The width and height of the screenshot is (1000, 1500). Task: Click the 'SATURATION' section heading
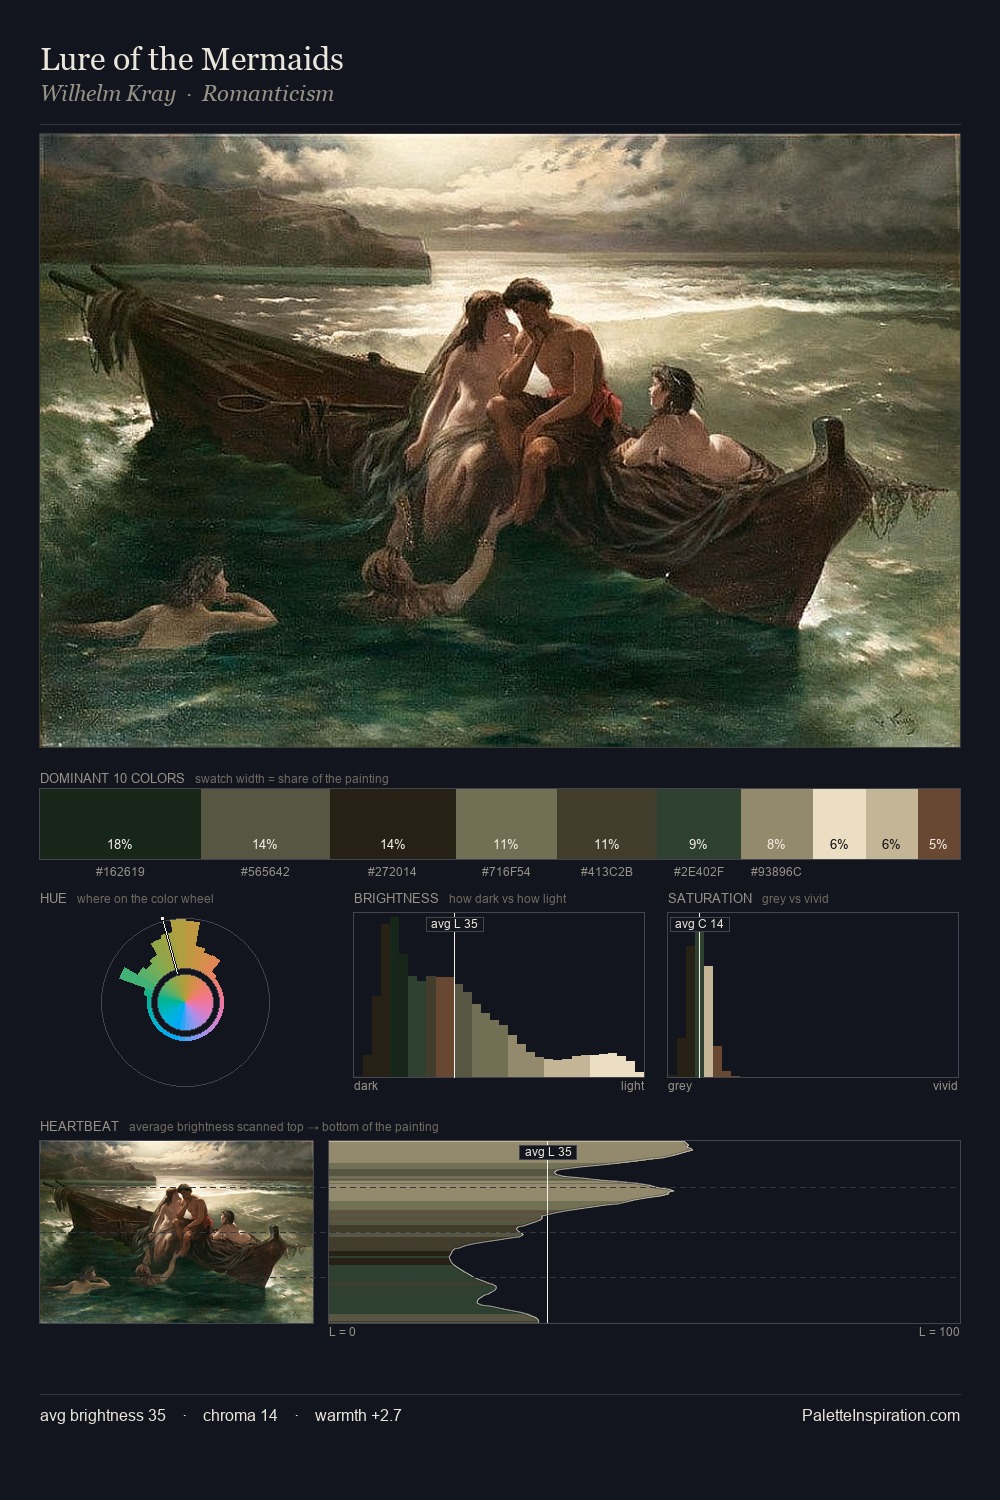click(x=710, y=898)
